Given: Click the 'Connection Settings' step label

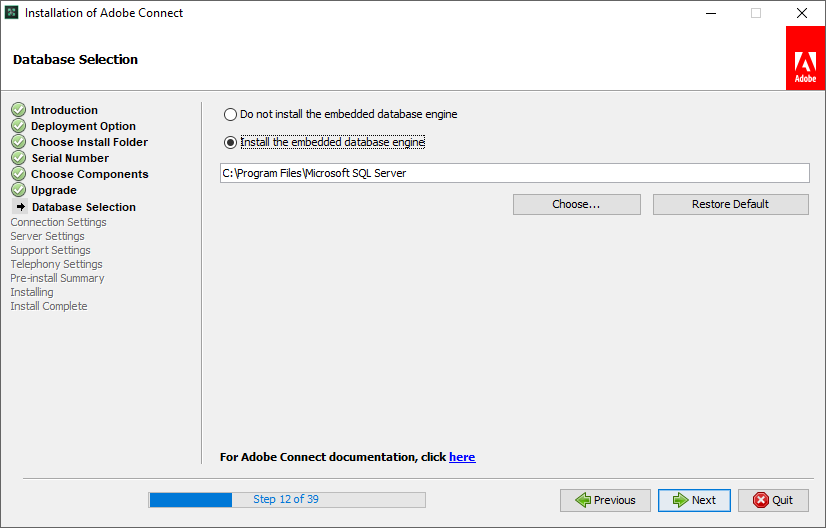Looking at the screenshot, I should pos(58,222).
